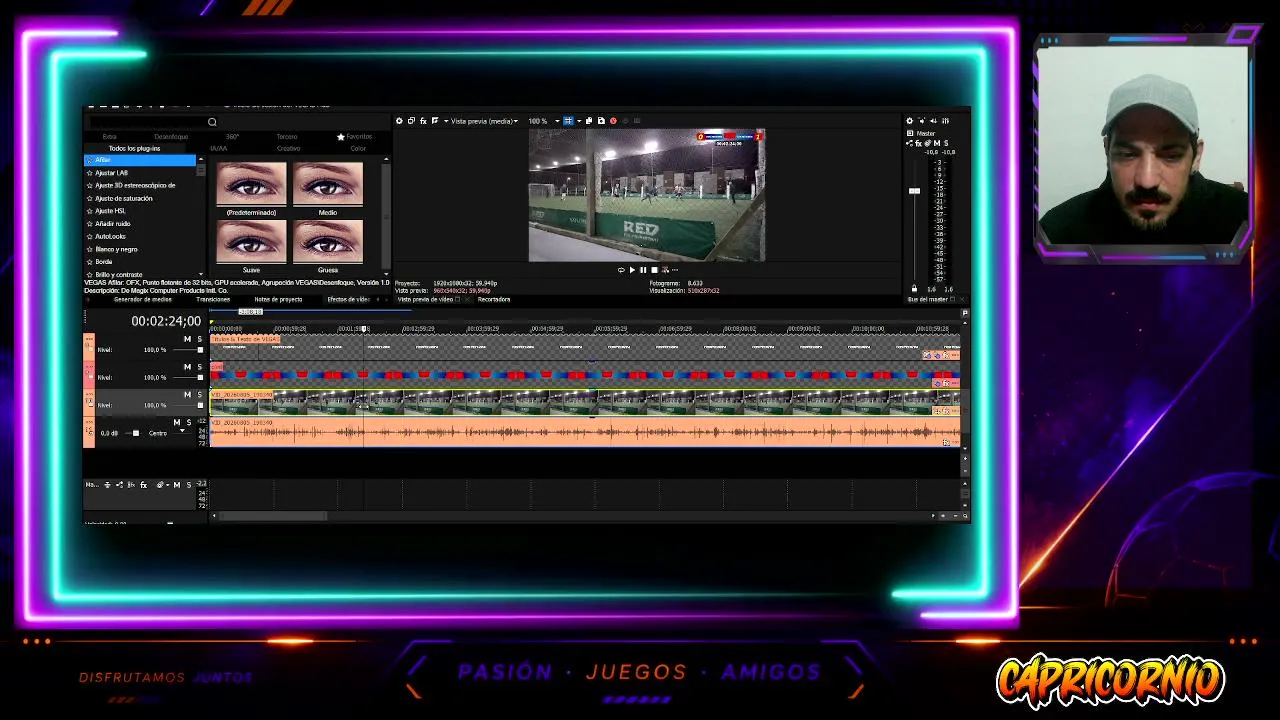Open the Favoritos plug-in tab
Image resolution: width=1280 pixels, height=720 pixels.
point(355,136)
